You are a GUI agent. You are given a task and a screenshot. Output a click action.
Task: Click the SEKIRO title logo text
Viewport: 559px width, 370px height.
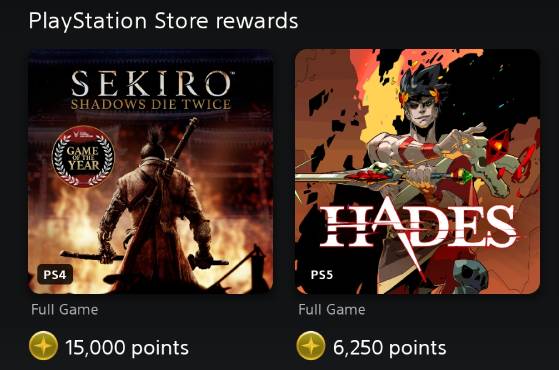click(x=151, y=83)
